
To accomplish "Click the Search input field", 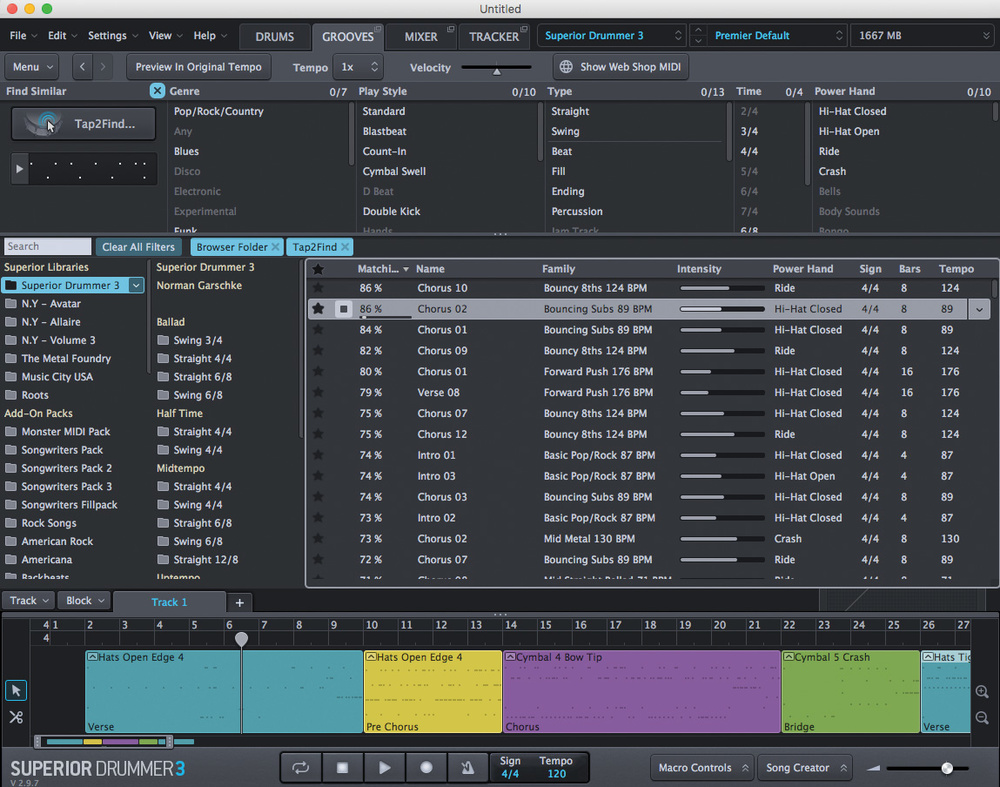I will pyautogui.click(x=48, y=246).
